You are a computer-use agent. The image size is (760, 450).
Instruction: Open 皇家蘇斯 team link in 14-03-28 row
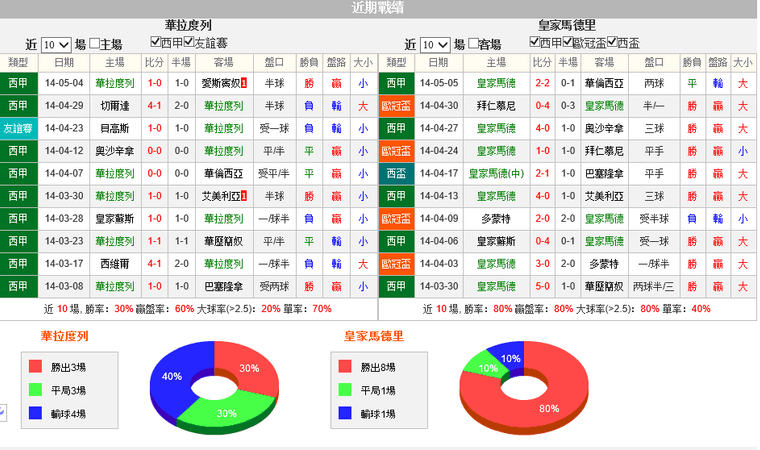coord(114,219)
